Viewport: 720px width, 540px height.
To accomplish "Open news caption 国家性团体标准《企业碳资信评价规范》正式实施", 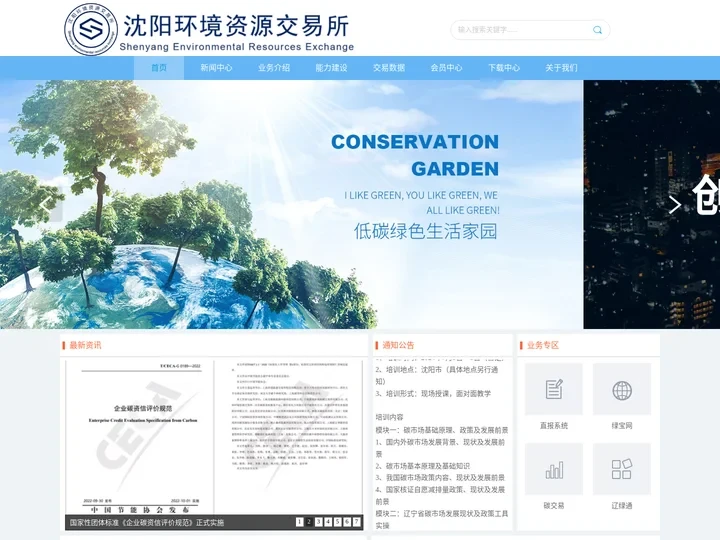I will pos(147,523).
